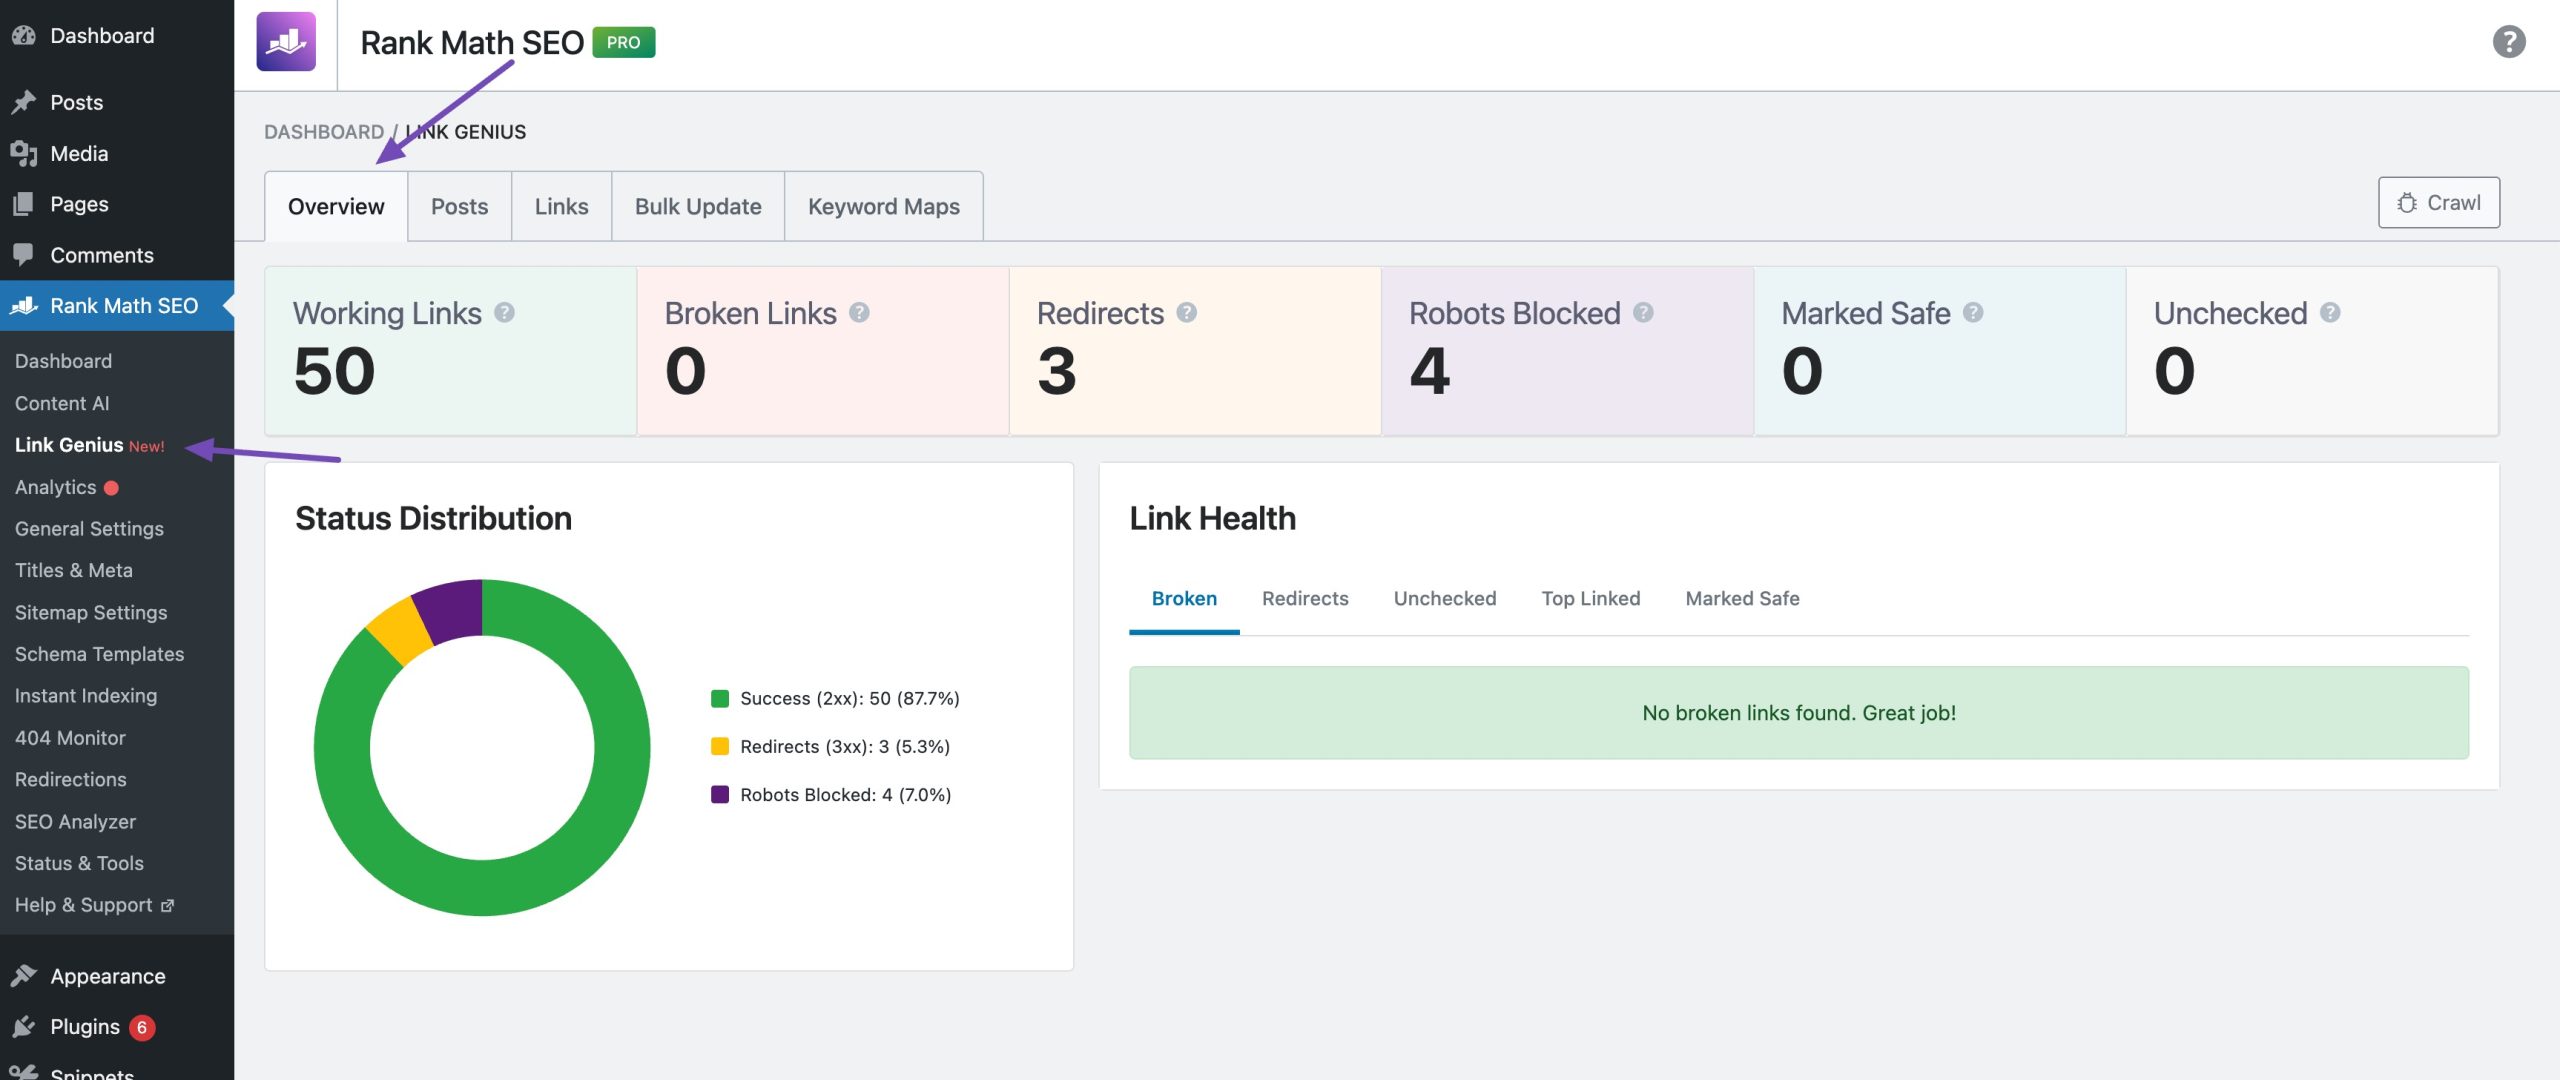View the Top Linked tab
The image size is (2560, 1080).
[1590, 598]
